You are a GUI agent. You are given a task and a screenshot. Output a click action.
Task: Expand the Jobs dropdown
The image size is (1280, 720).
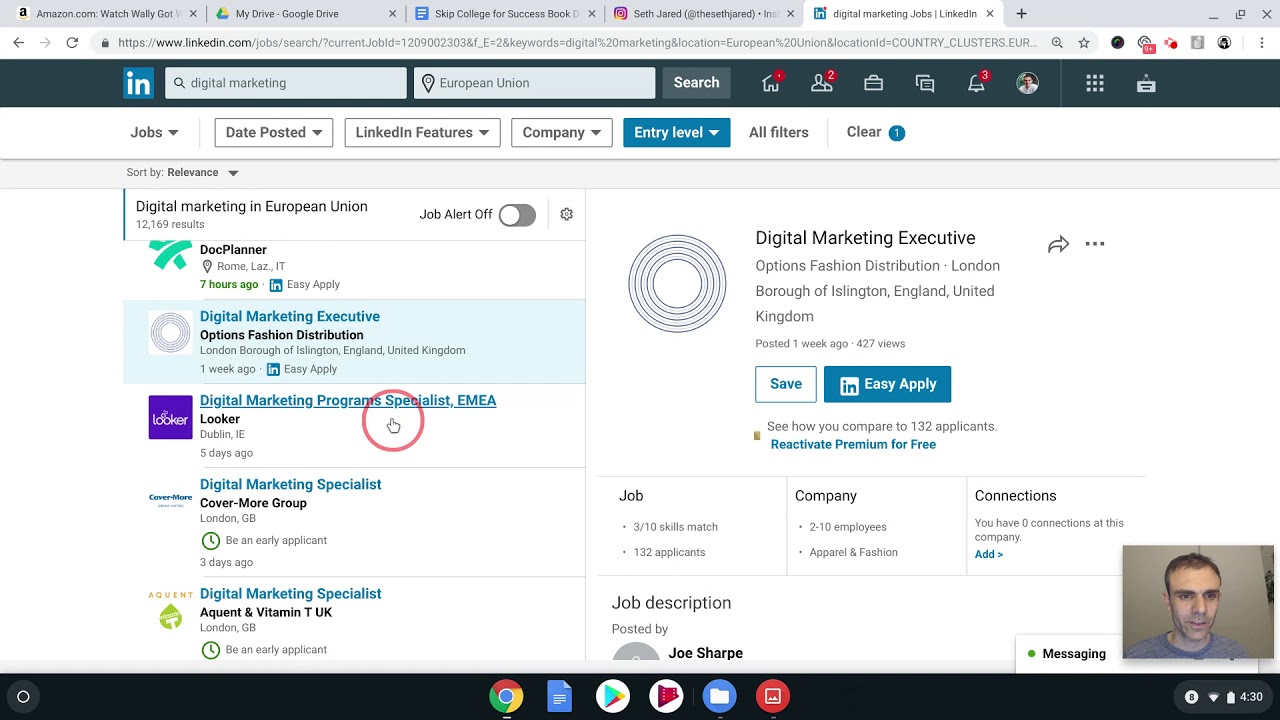tap(154, 132)
